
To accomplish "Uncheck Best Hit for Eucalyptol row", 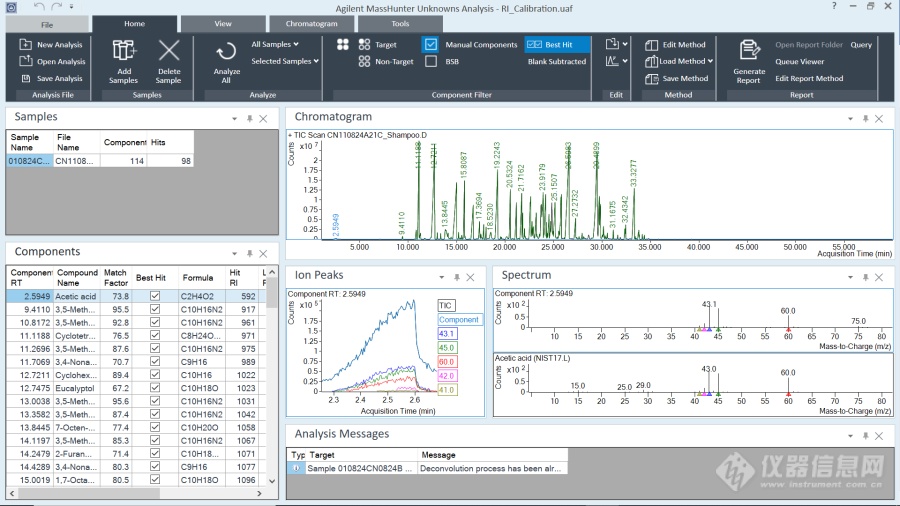I will coord(155,388).
